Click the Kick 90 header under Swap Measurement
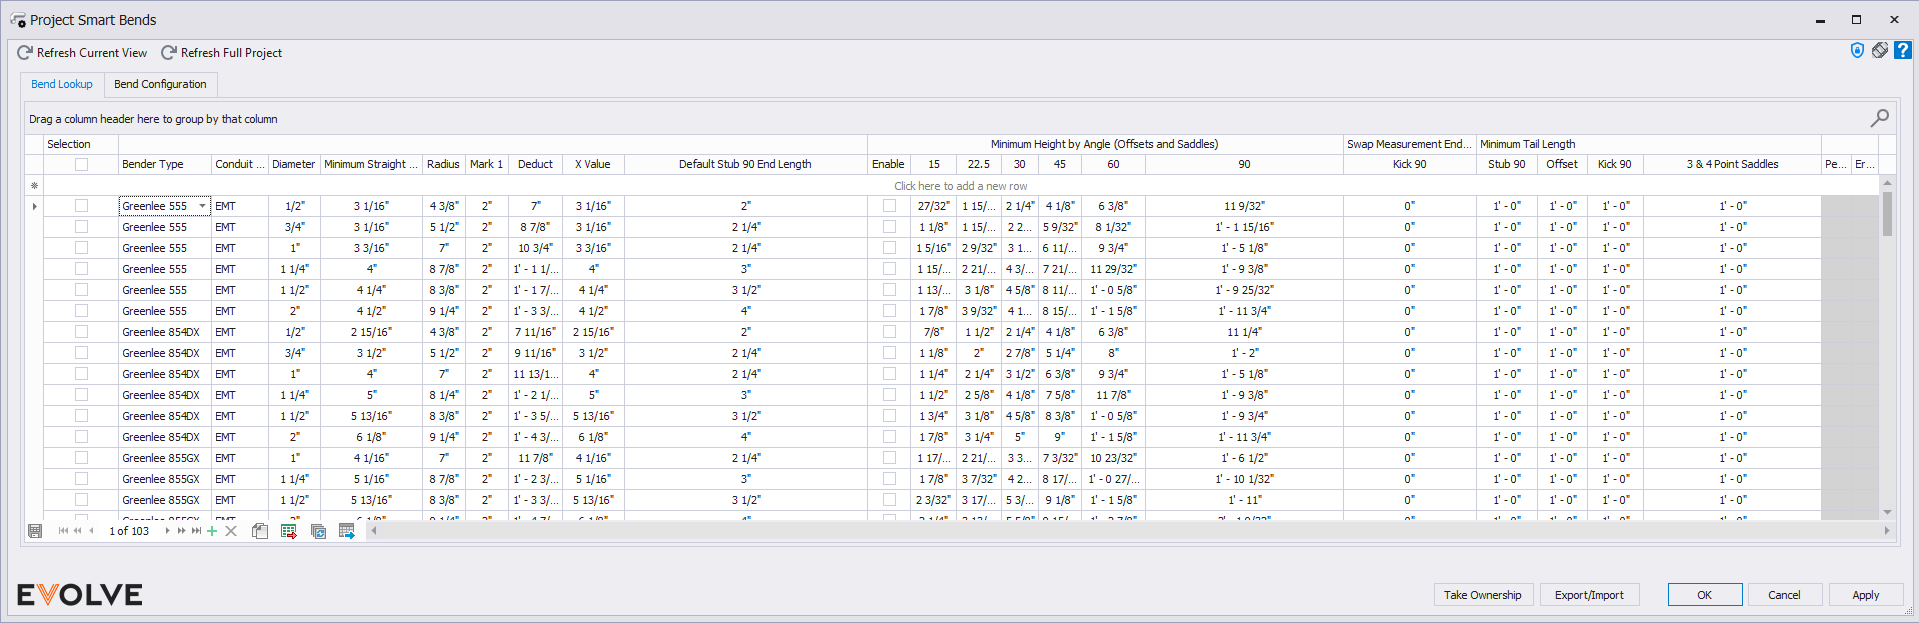Screen dimensions: 1919x623 [1409, 164]
